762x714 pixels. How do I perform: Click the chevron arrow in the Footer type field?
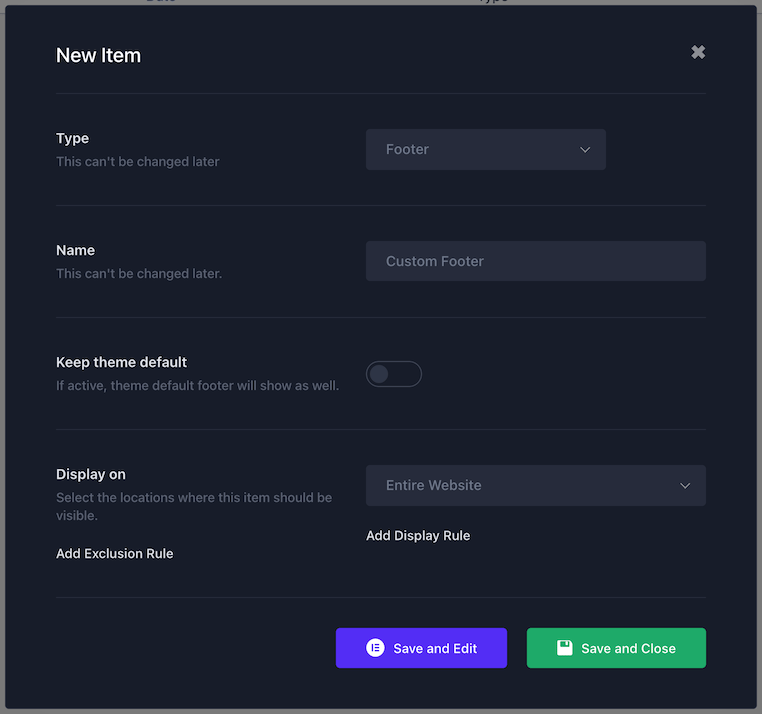[x=585, y=150]
